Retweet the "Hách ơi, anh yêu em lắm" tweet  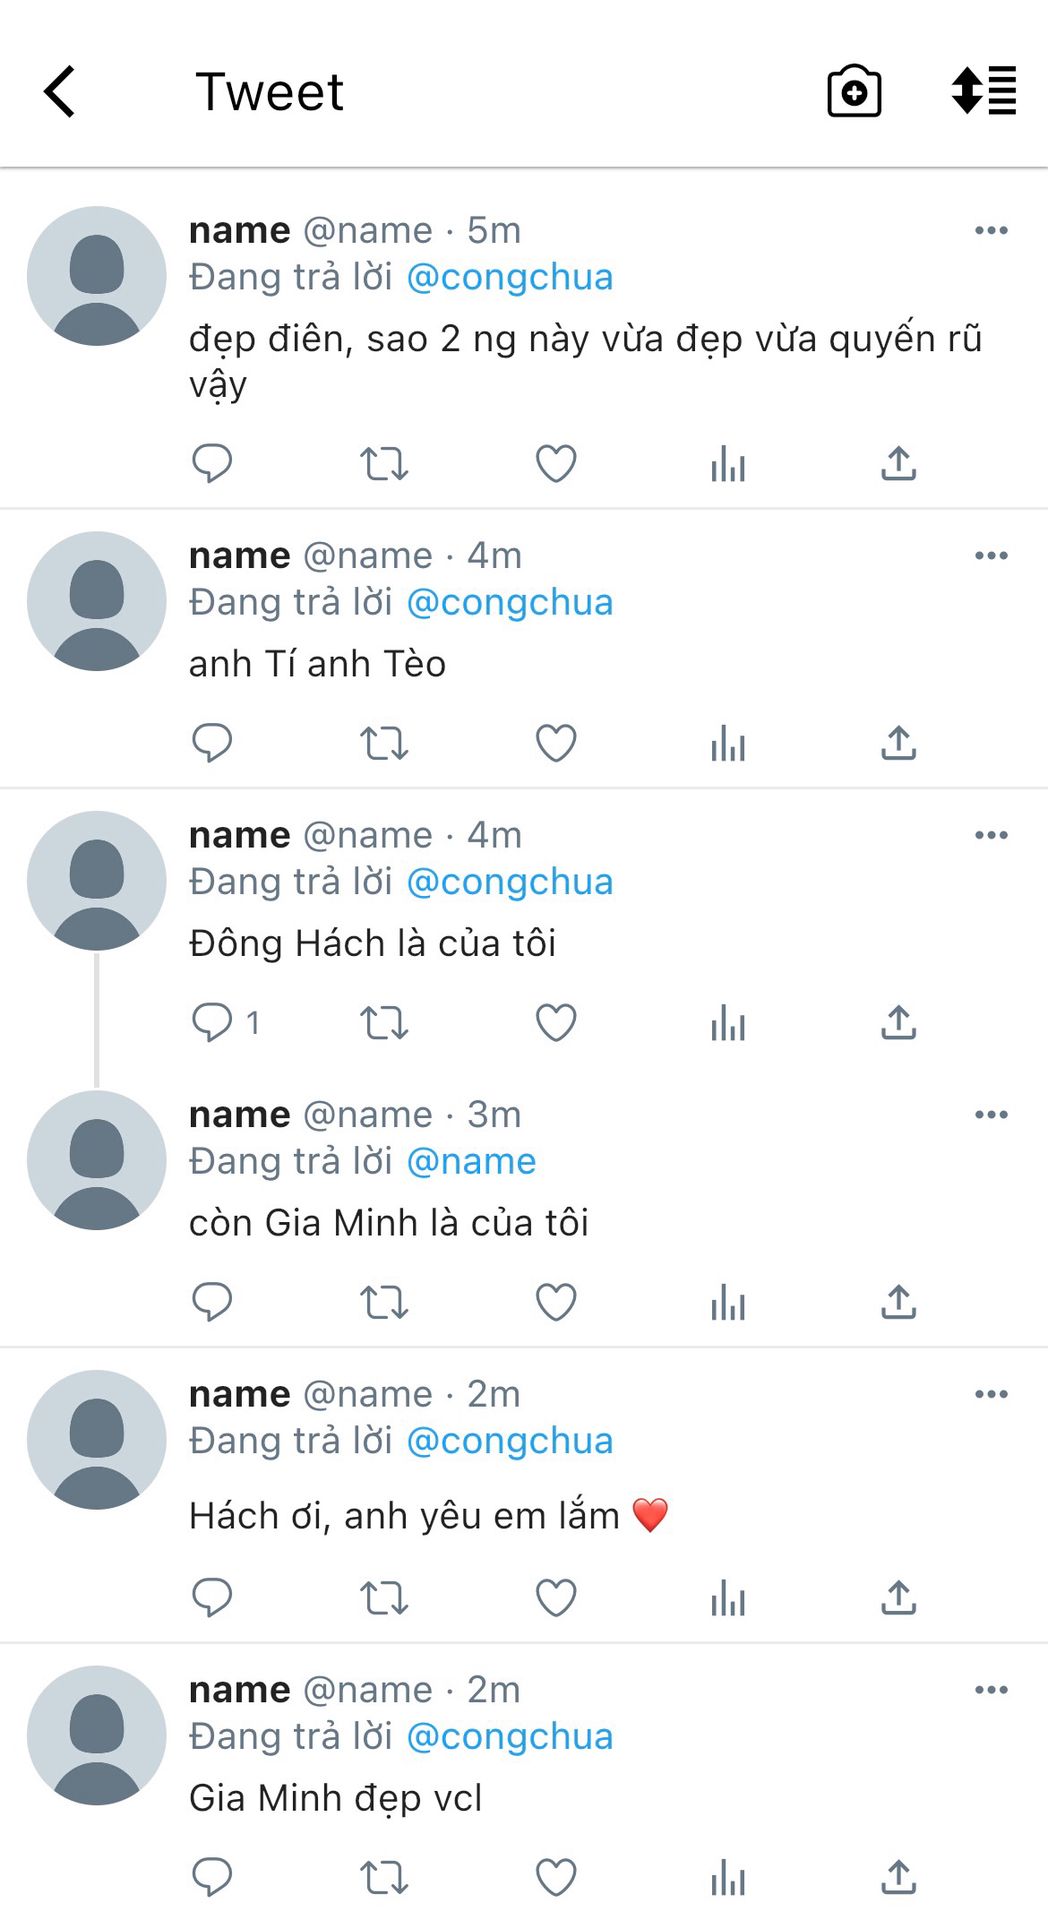tap(384, 1598)
